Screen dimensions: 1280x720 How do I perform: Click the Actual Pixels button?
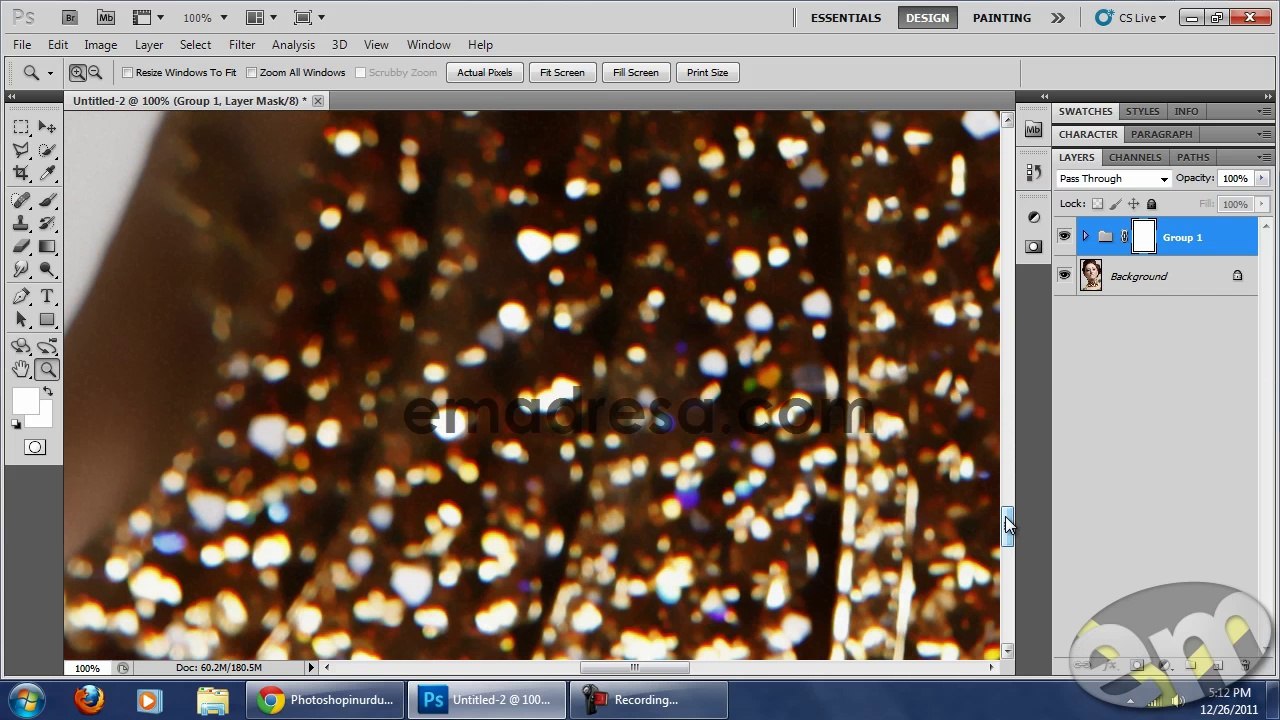coord(485,72)
